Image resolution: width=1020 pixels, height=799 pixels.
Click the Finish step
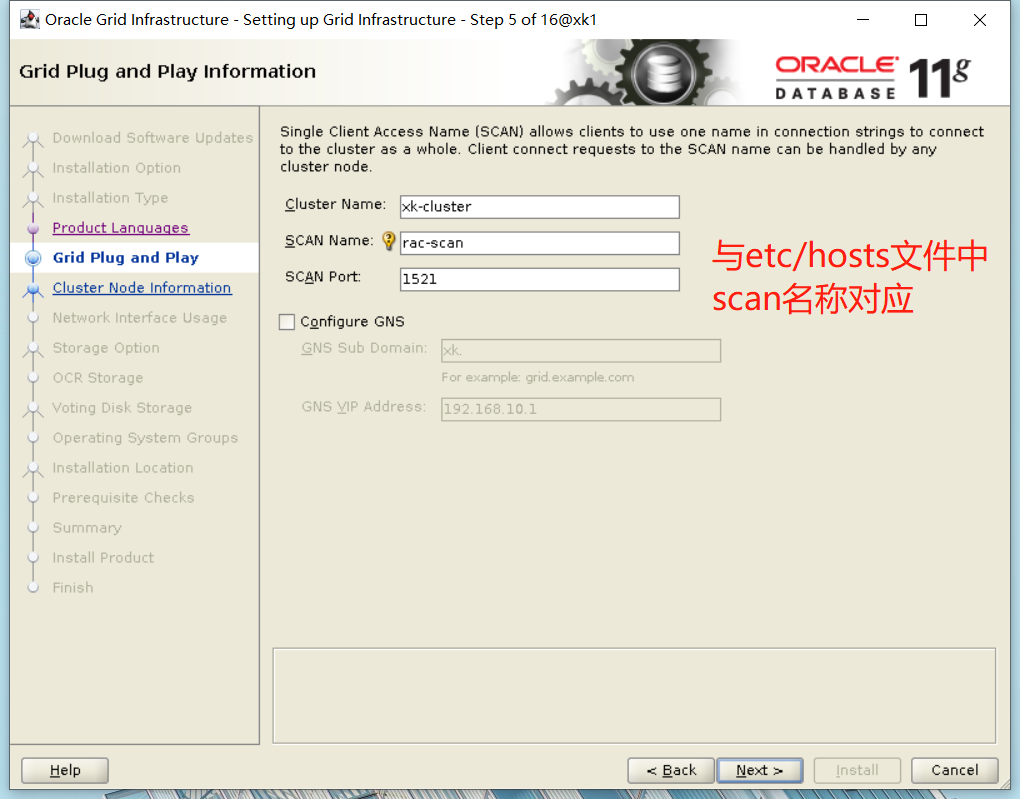(72, 588)
